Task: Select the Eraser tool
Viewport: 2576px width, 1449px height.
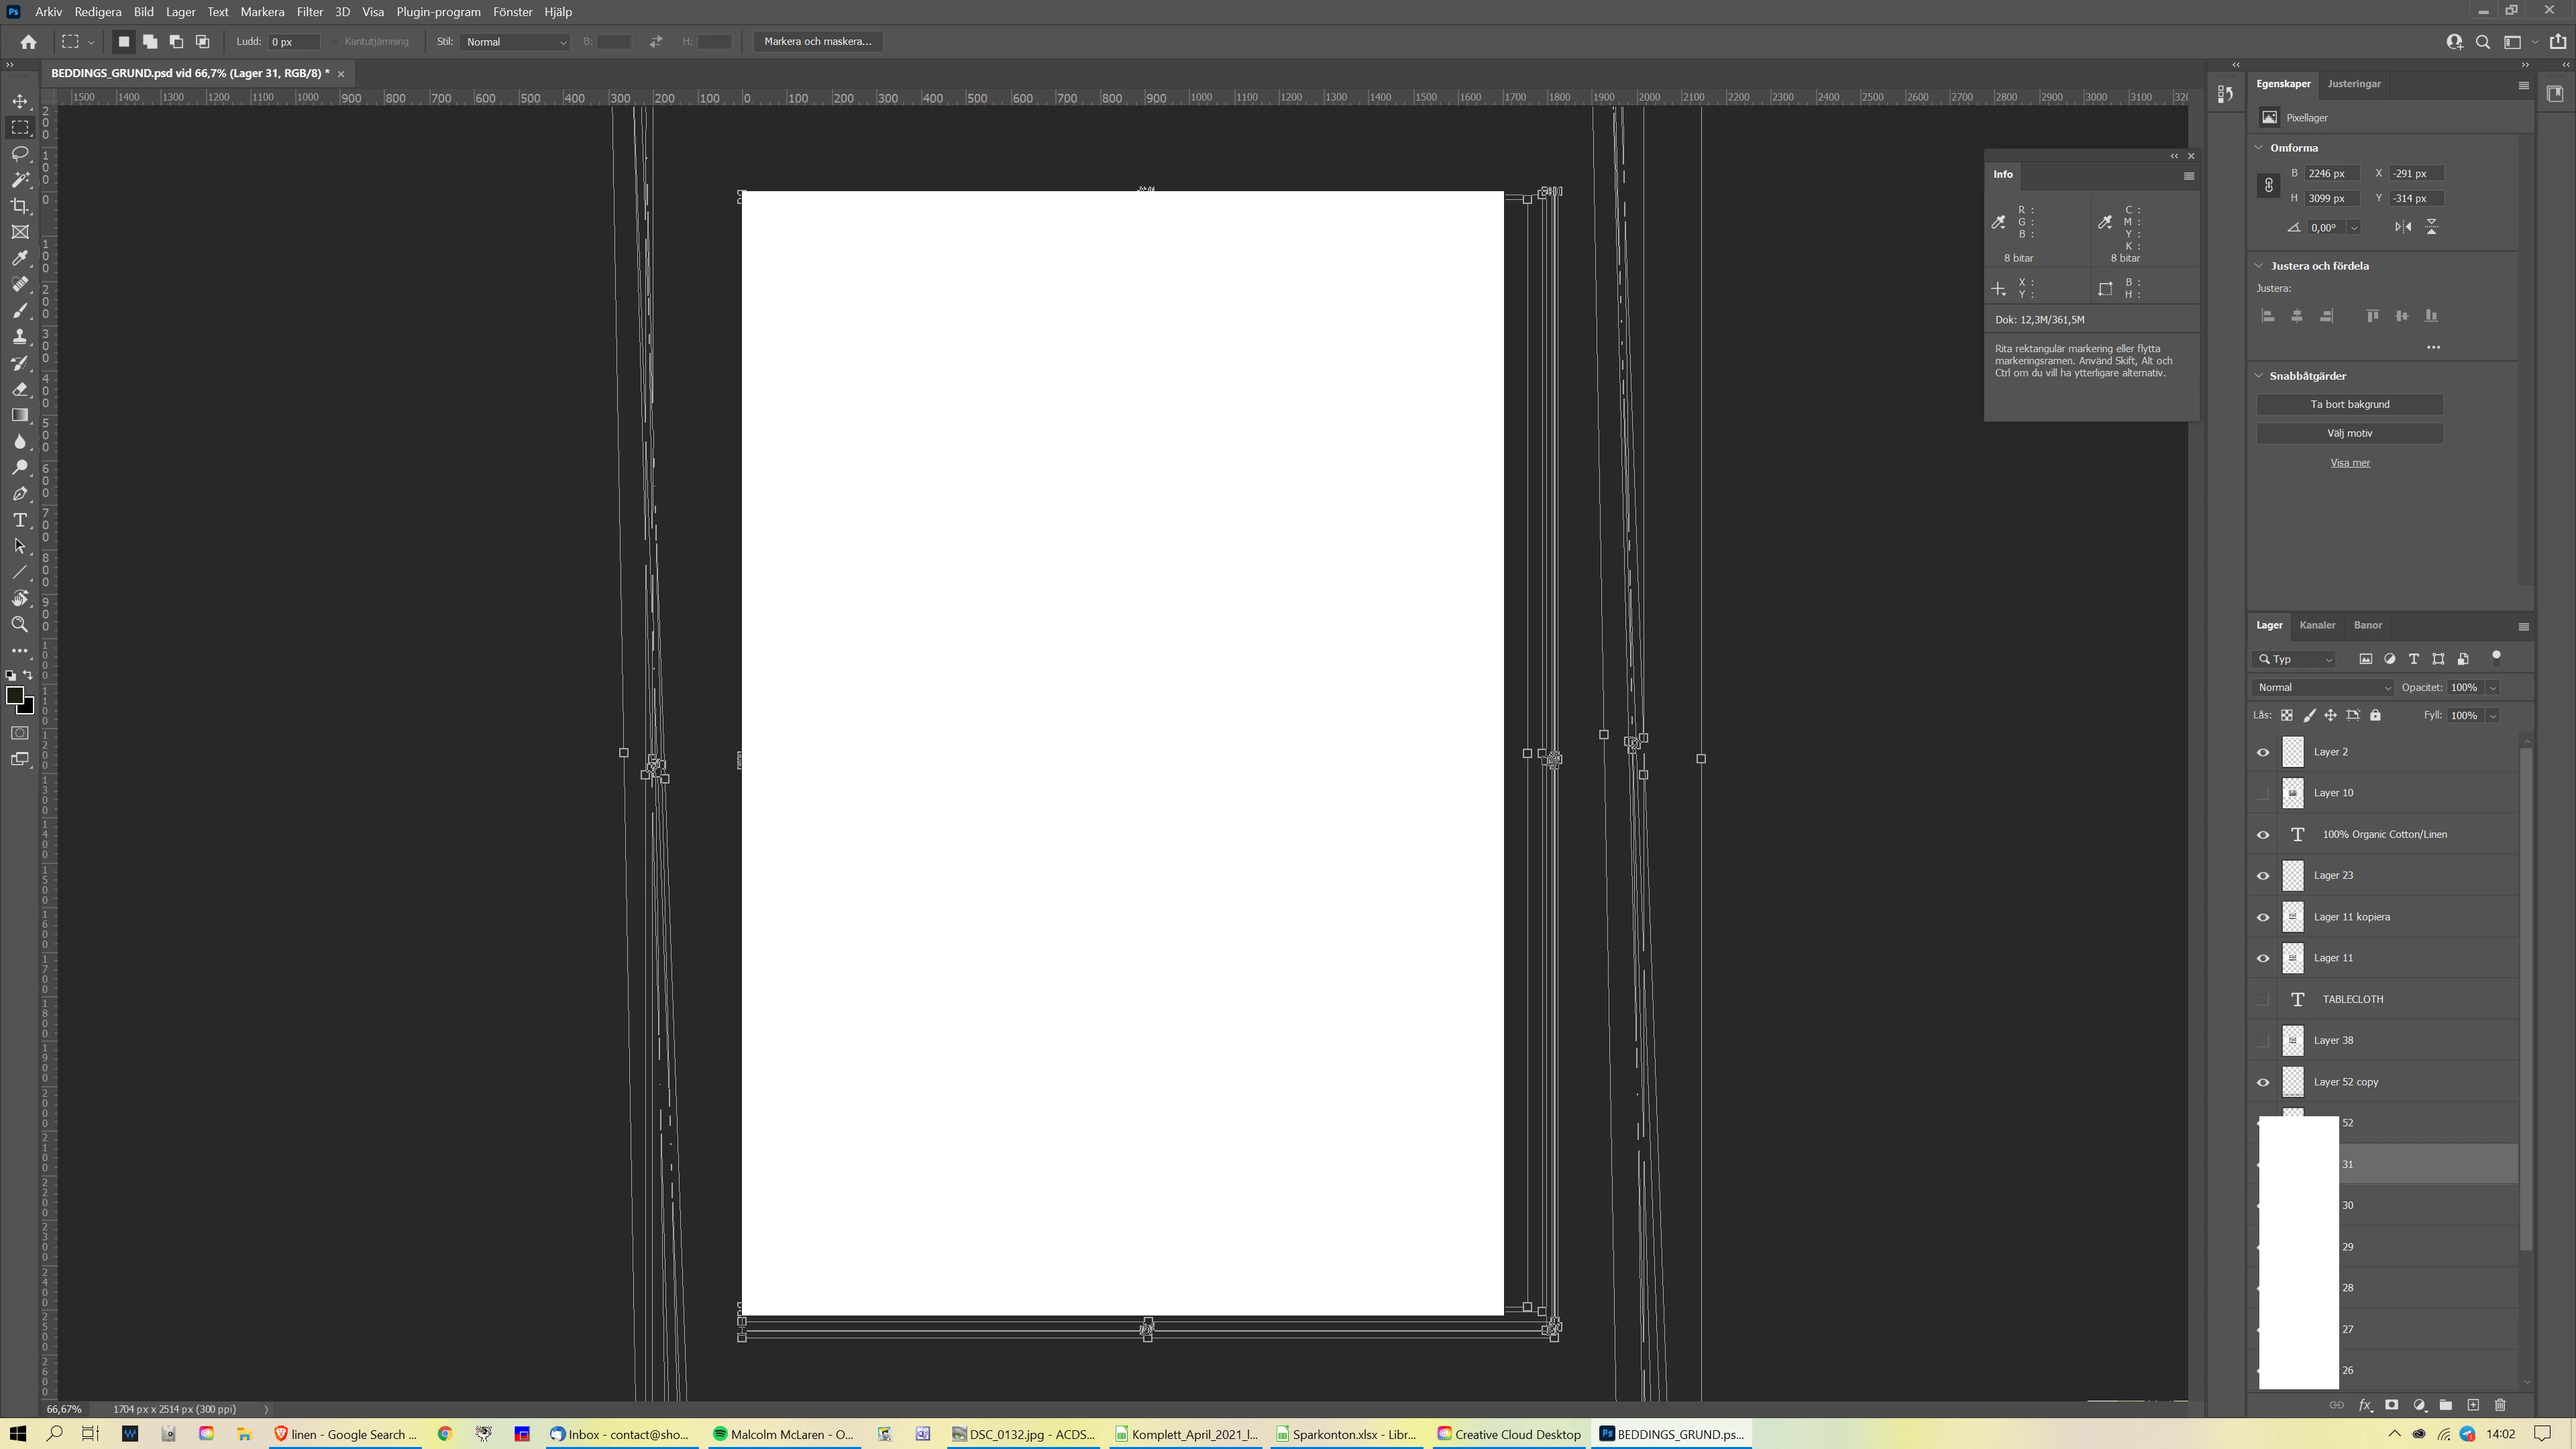Action: [20, 389]
